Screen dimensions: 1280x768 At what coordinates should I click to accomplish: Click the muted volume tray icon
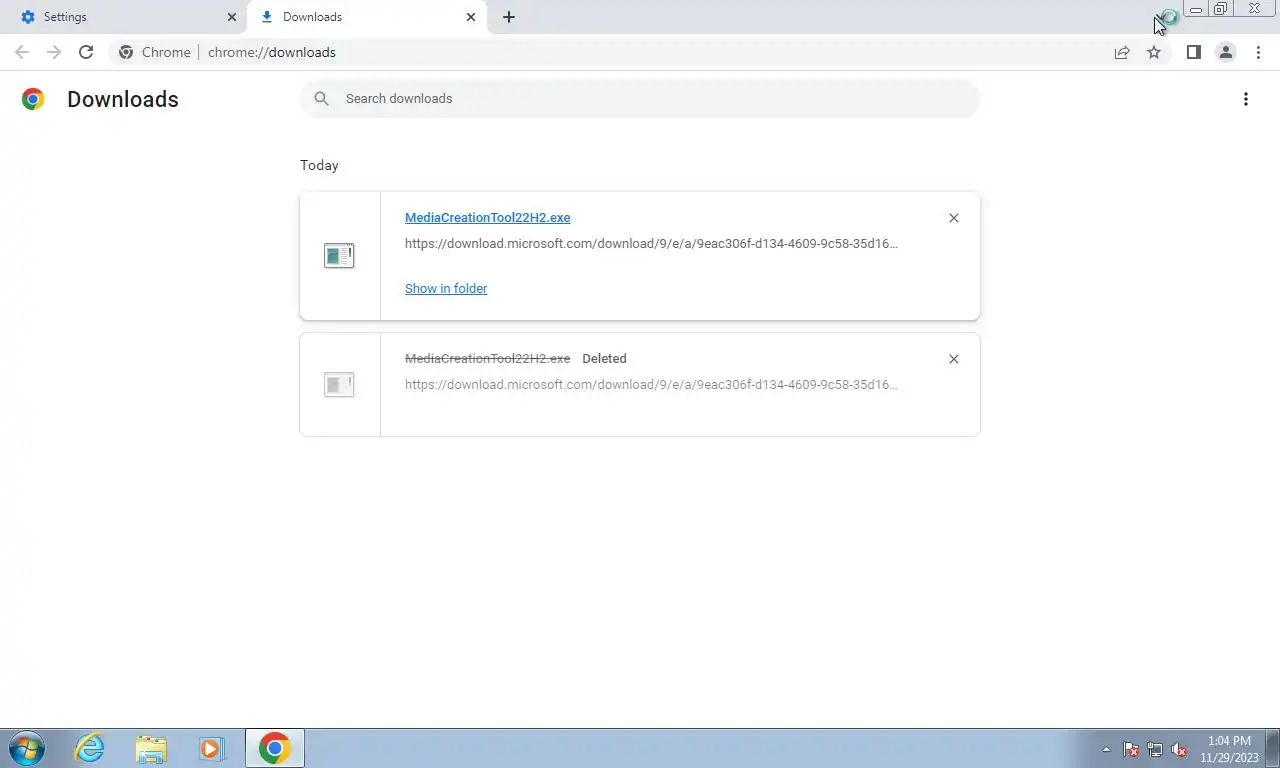(1179, 749)
